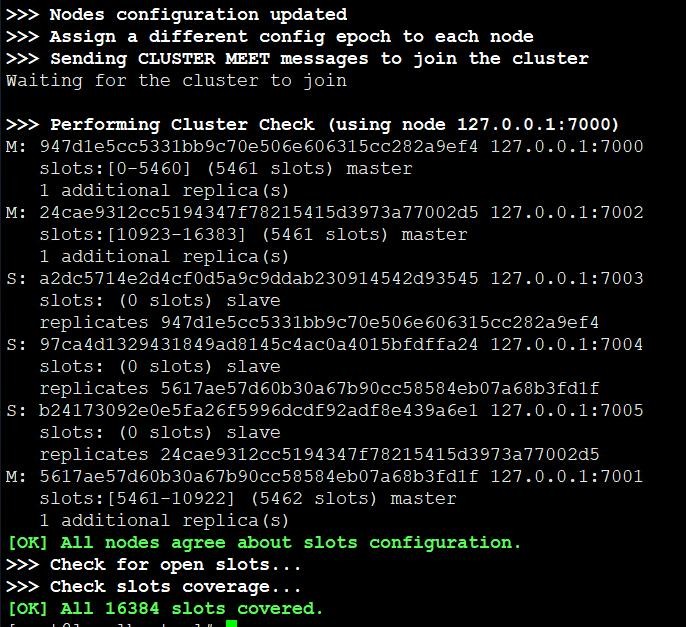Viewport: 686px width, 627px height.
Task: Click the green All 16384 slots covered line
Action: 165,608
